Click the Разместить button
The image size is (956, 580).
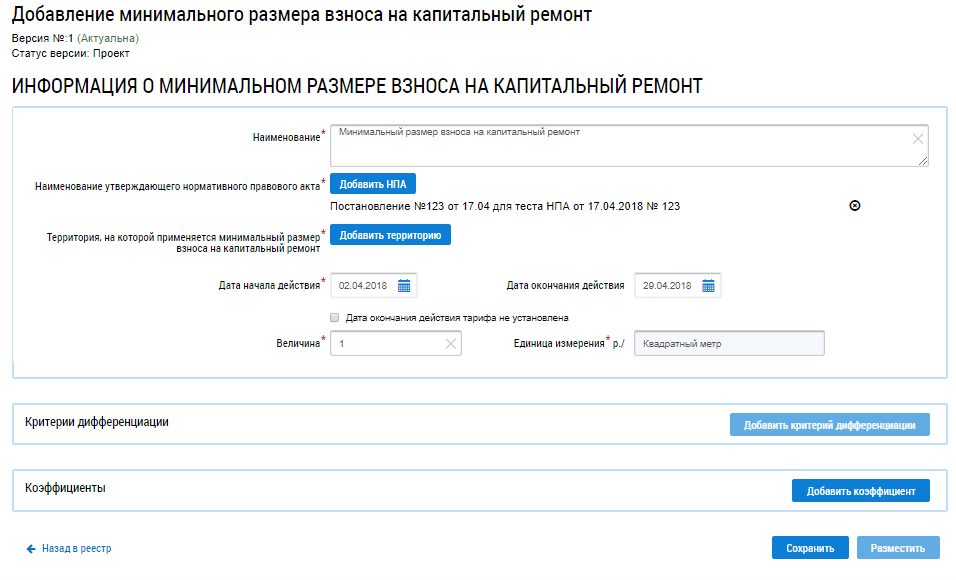click(897, 548)
